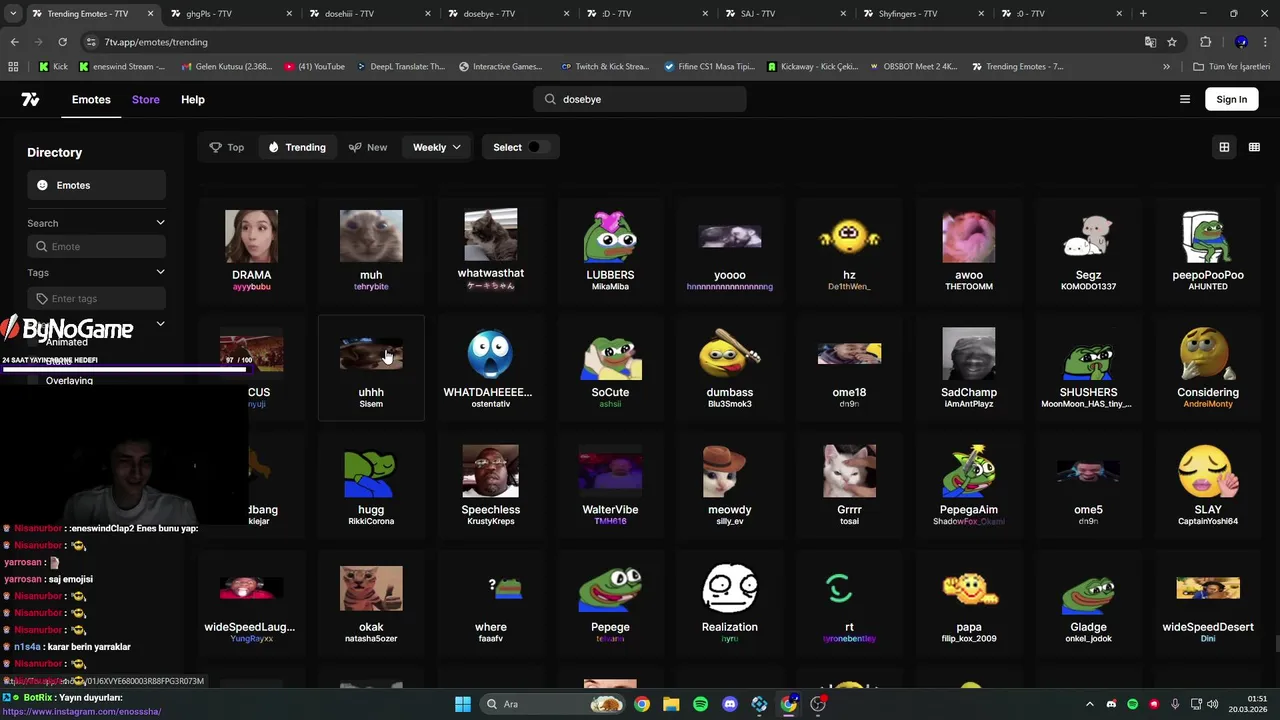Toggle the Overlaying checkbox
The image size is (1280, 720).
tap(33, 381)
